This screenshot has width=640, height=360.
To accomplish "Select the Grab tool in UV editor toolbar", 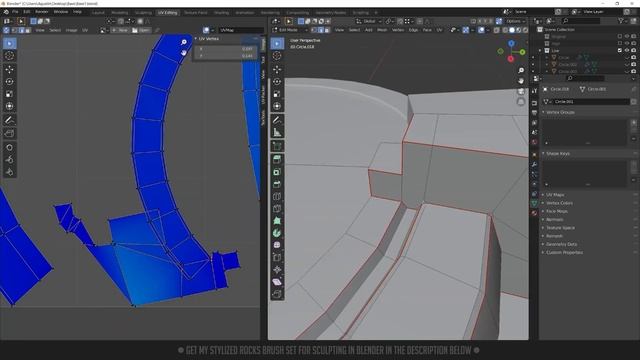I will [x=9, y=147].
